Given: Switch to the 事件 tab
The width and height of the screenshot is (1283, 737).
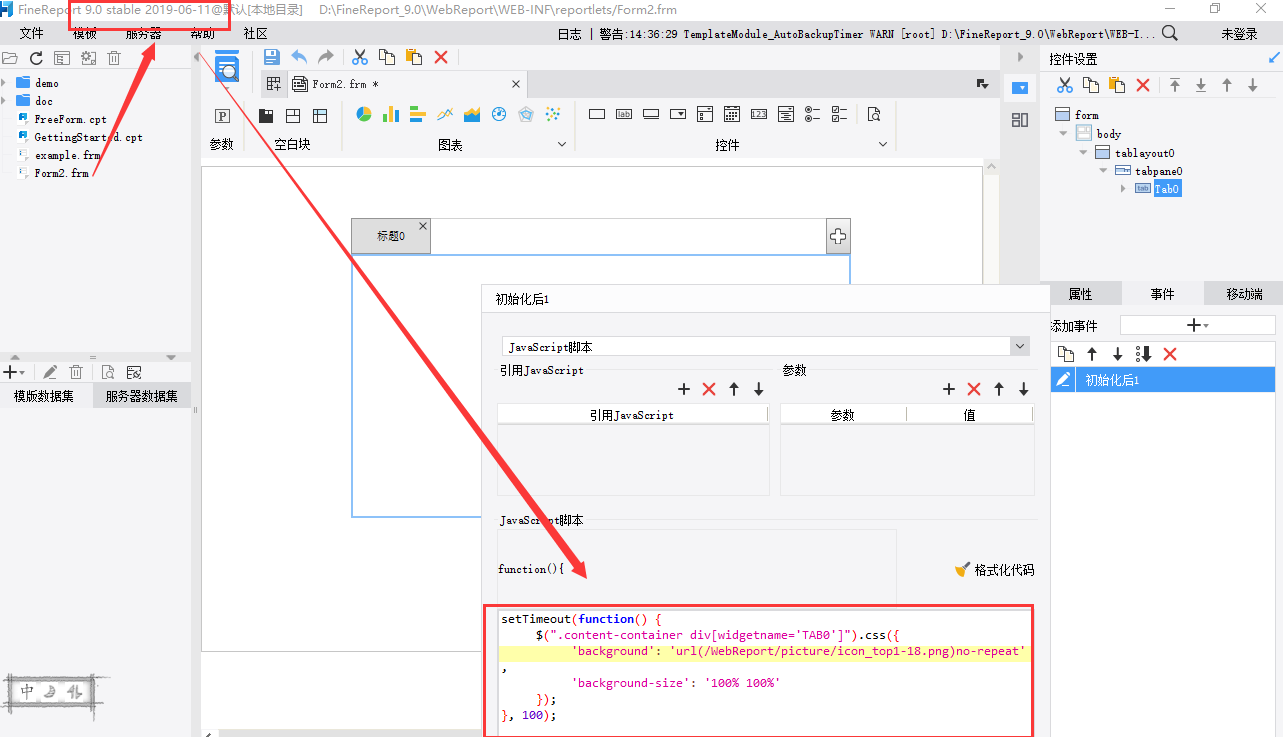Looking at the screenshot, I should (x=1162, y=294).
